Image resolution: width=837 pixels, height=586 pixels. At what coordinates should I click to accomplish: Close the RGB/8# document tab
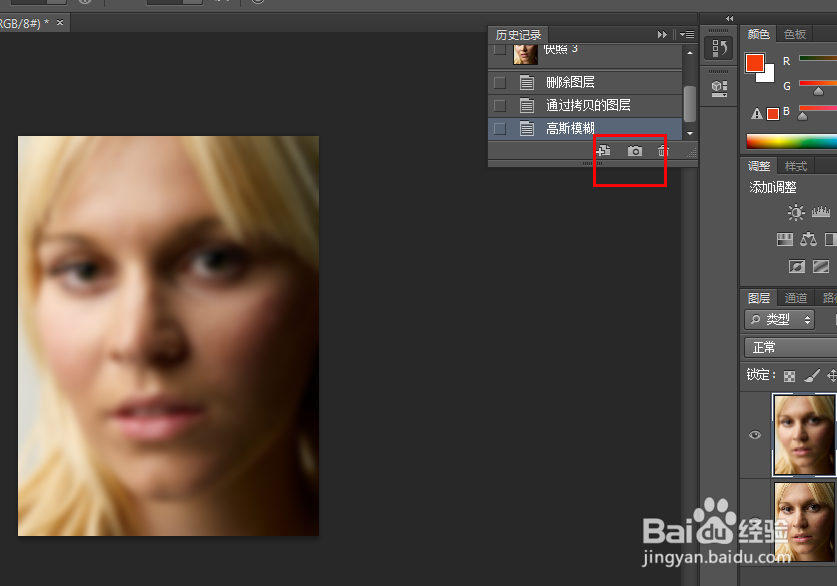[60, 22]
